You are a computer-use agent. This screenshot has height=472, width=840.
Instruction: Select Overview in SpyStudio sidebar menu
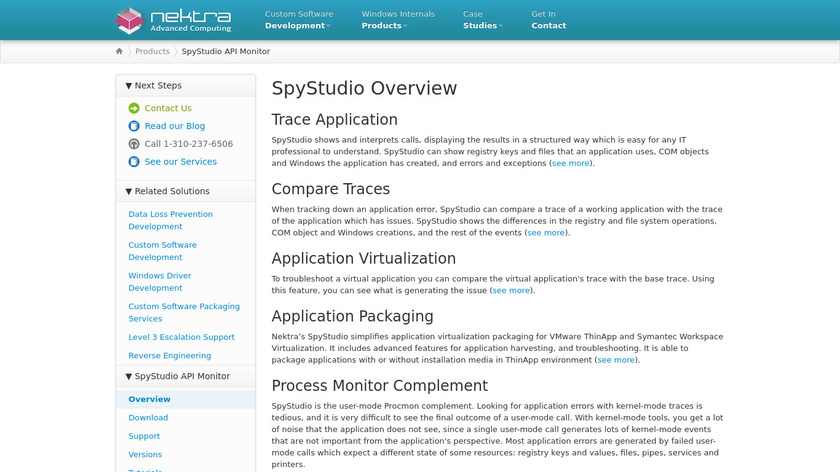click(185, 399)
